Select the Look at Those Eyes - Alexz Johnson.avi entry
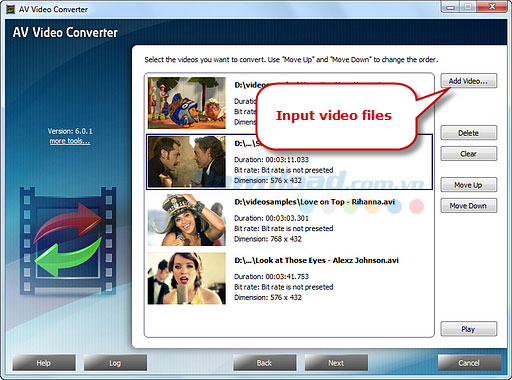 point(289,278)
